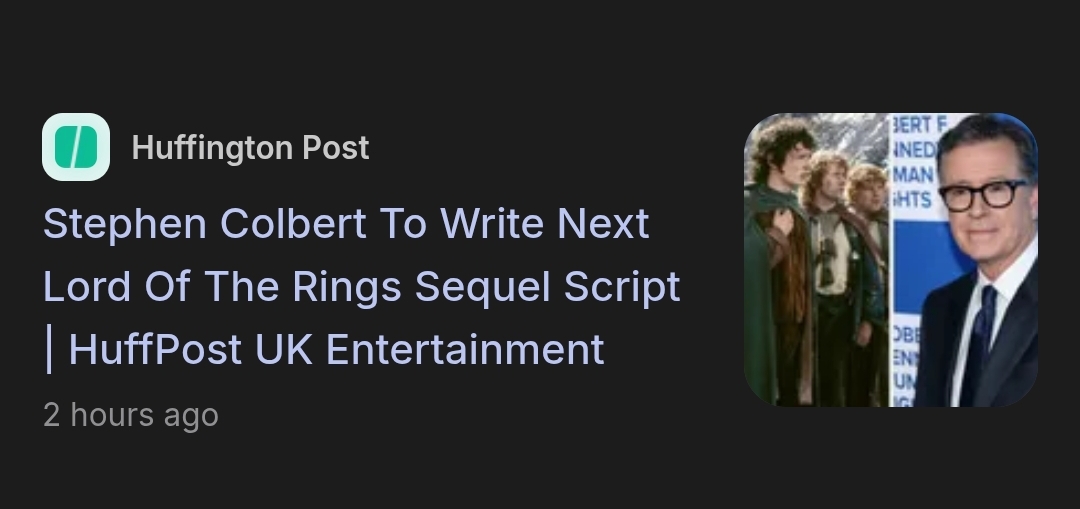Click the snowy mountain in the thumbnail background
This screenshot has width=1080, height=509.
(x=854, y=134)
